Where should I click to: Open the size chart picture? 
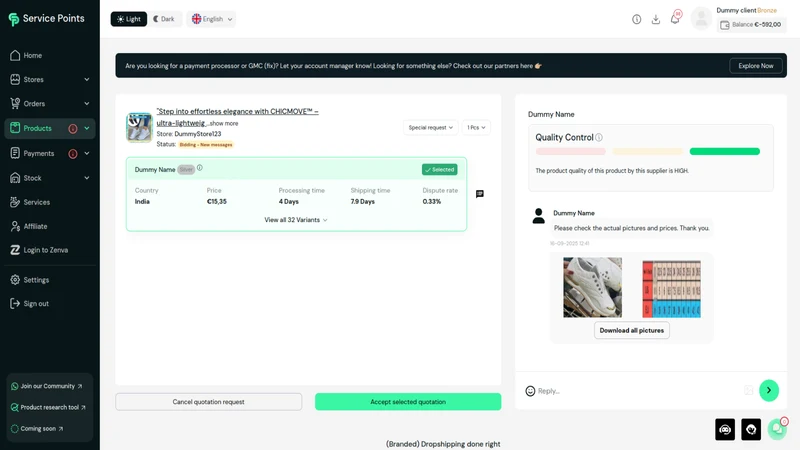[671, 289]
